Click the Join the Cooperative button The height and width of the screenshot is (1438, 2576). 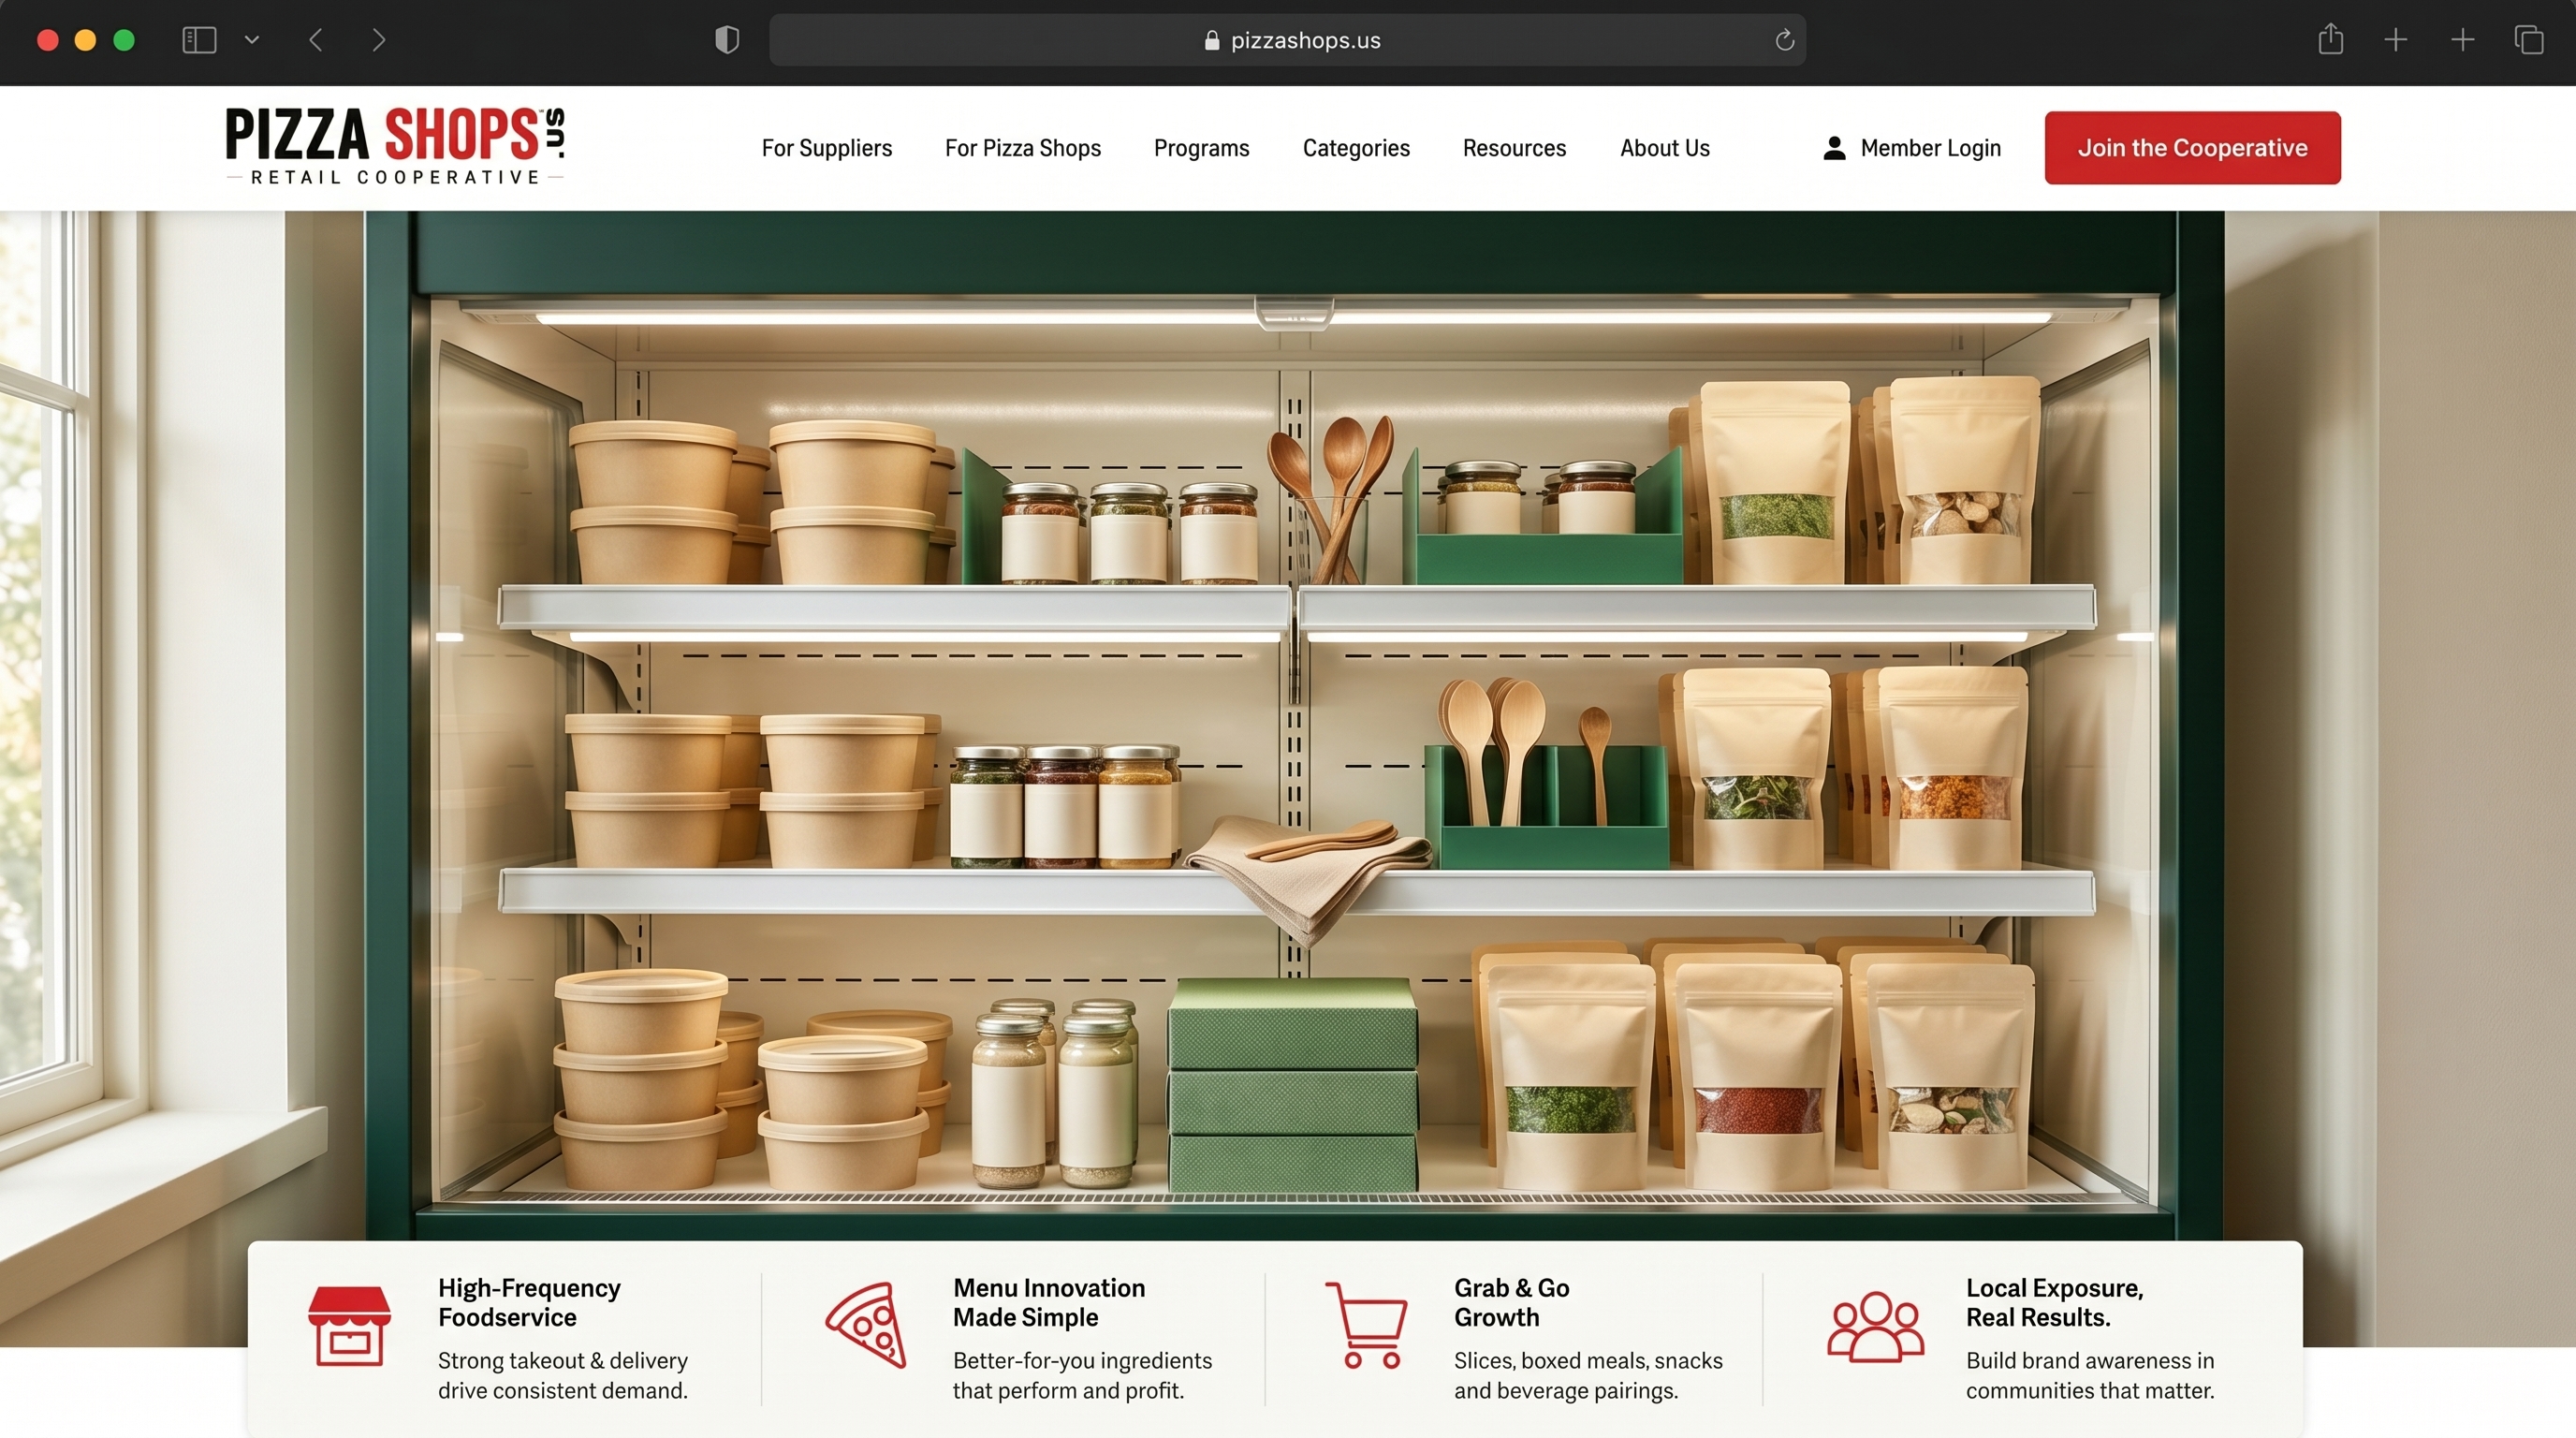tap(2192, 148)
